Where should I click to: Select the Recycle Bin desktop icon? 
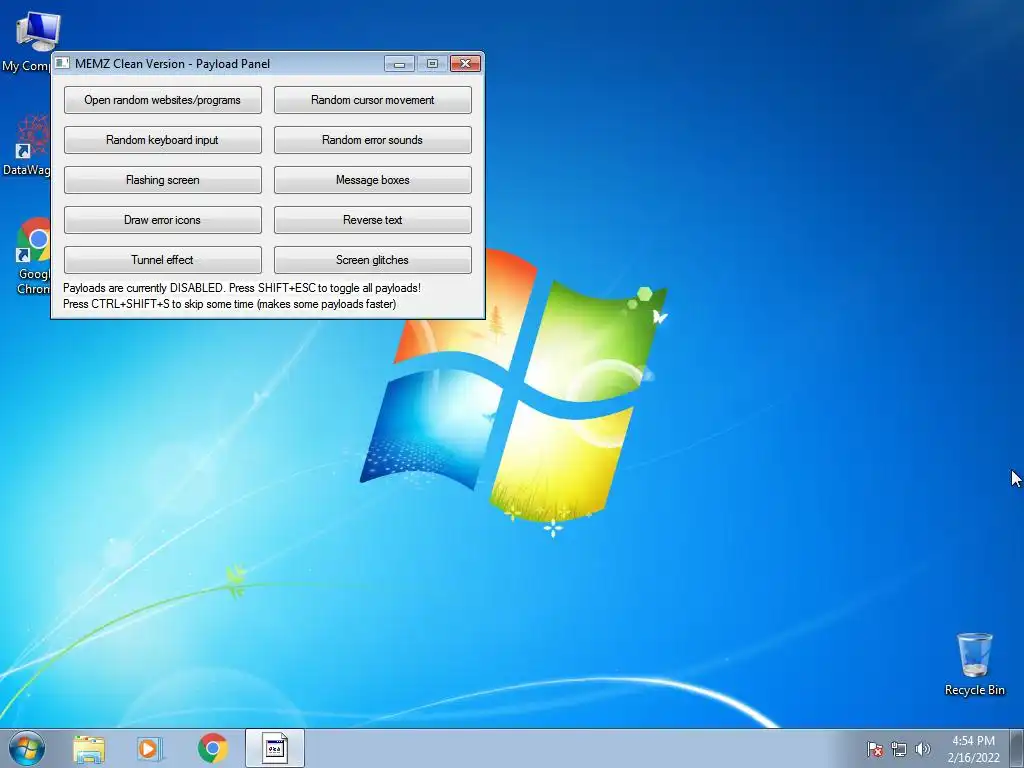974,664
